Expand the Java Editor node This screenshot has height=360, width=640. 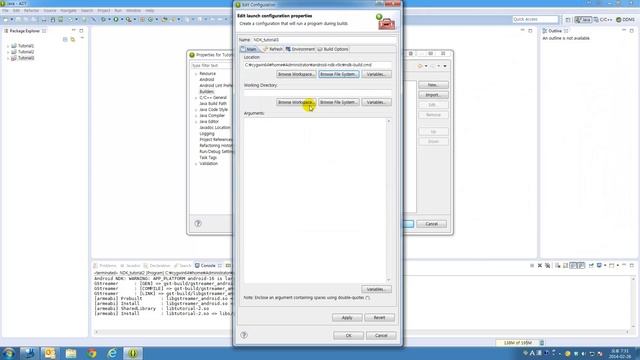click(x=196, y=122)
